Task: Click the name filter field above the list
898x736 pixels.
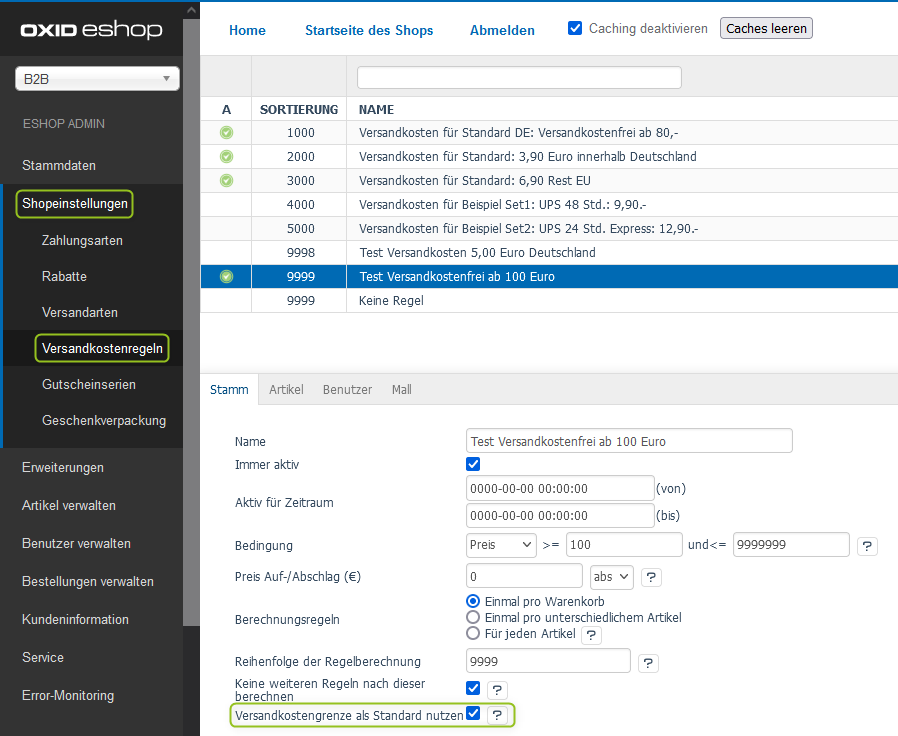Action: pos(519,77)
